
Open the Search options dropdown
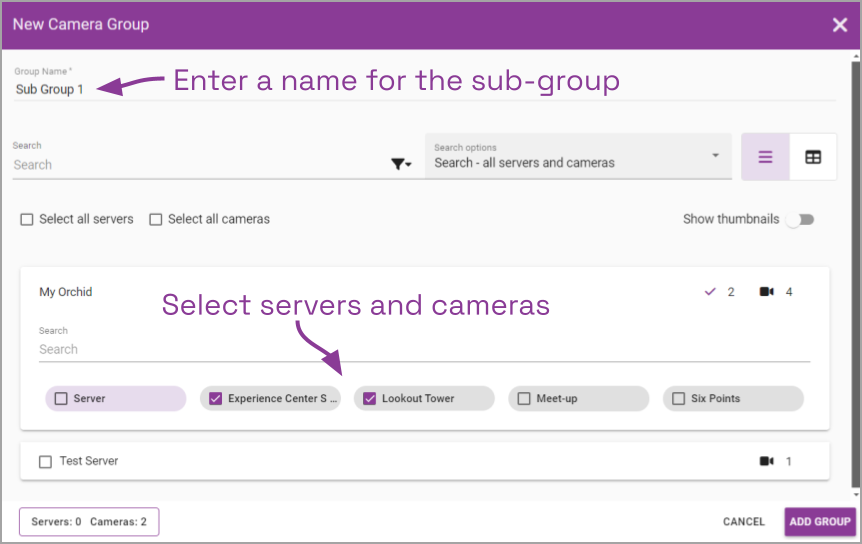tap(578, 157)
